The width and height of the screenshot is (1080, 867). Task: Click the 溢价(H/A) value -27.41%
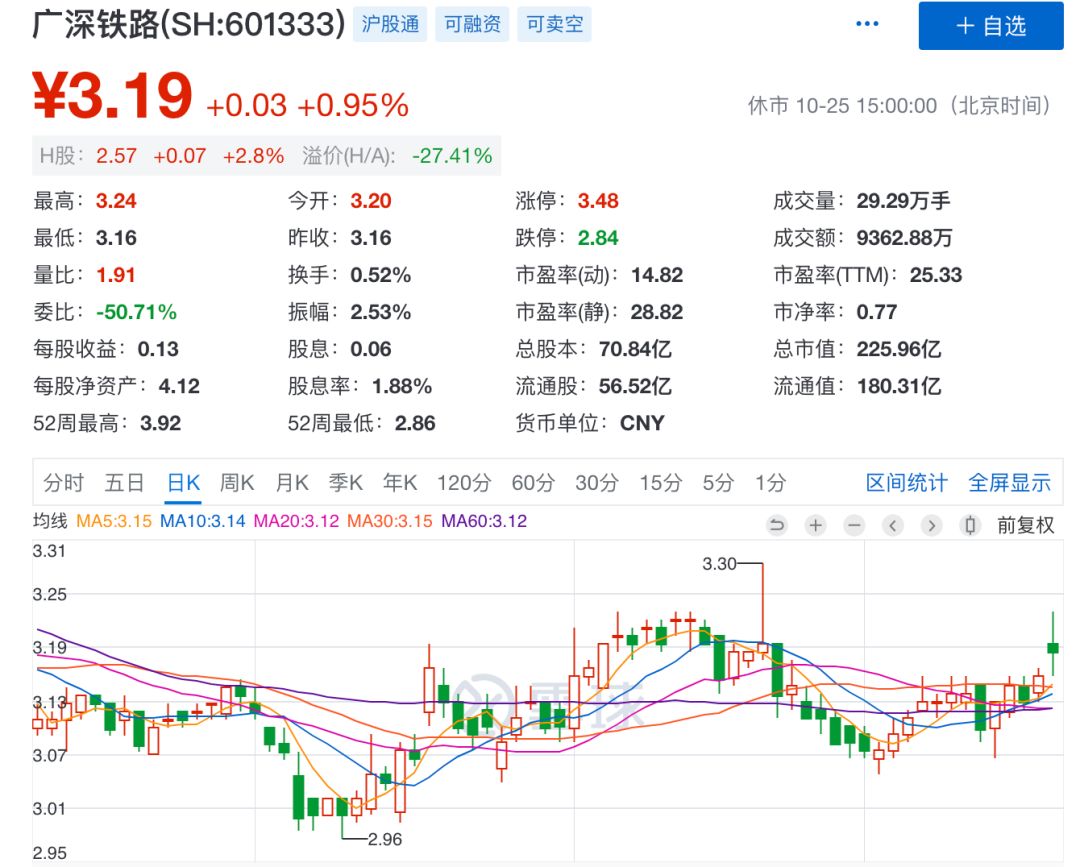(452, 156)
